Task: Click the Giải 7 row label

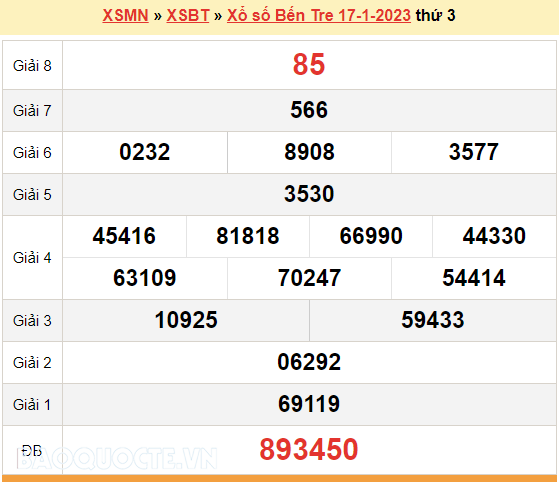Action: 32,111
